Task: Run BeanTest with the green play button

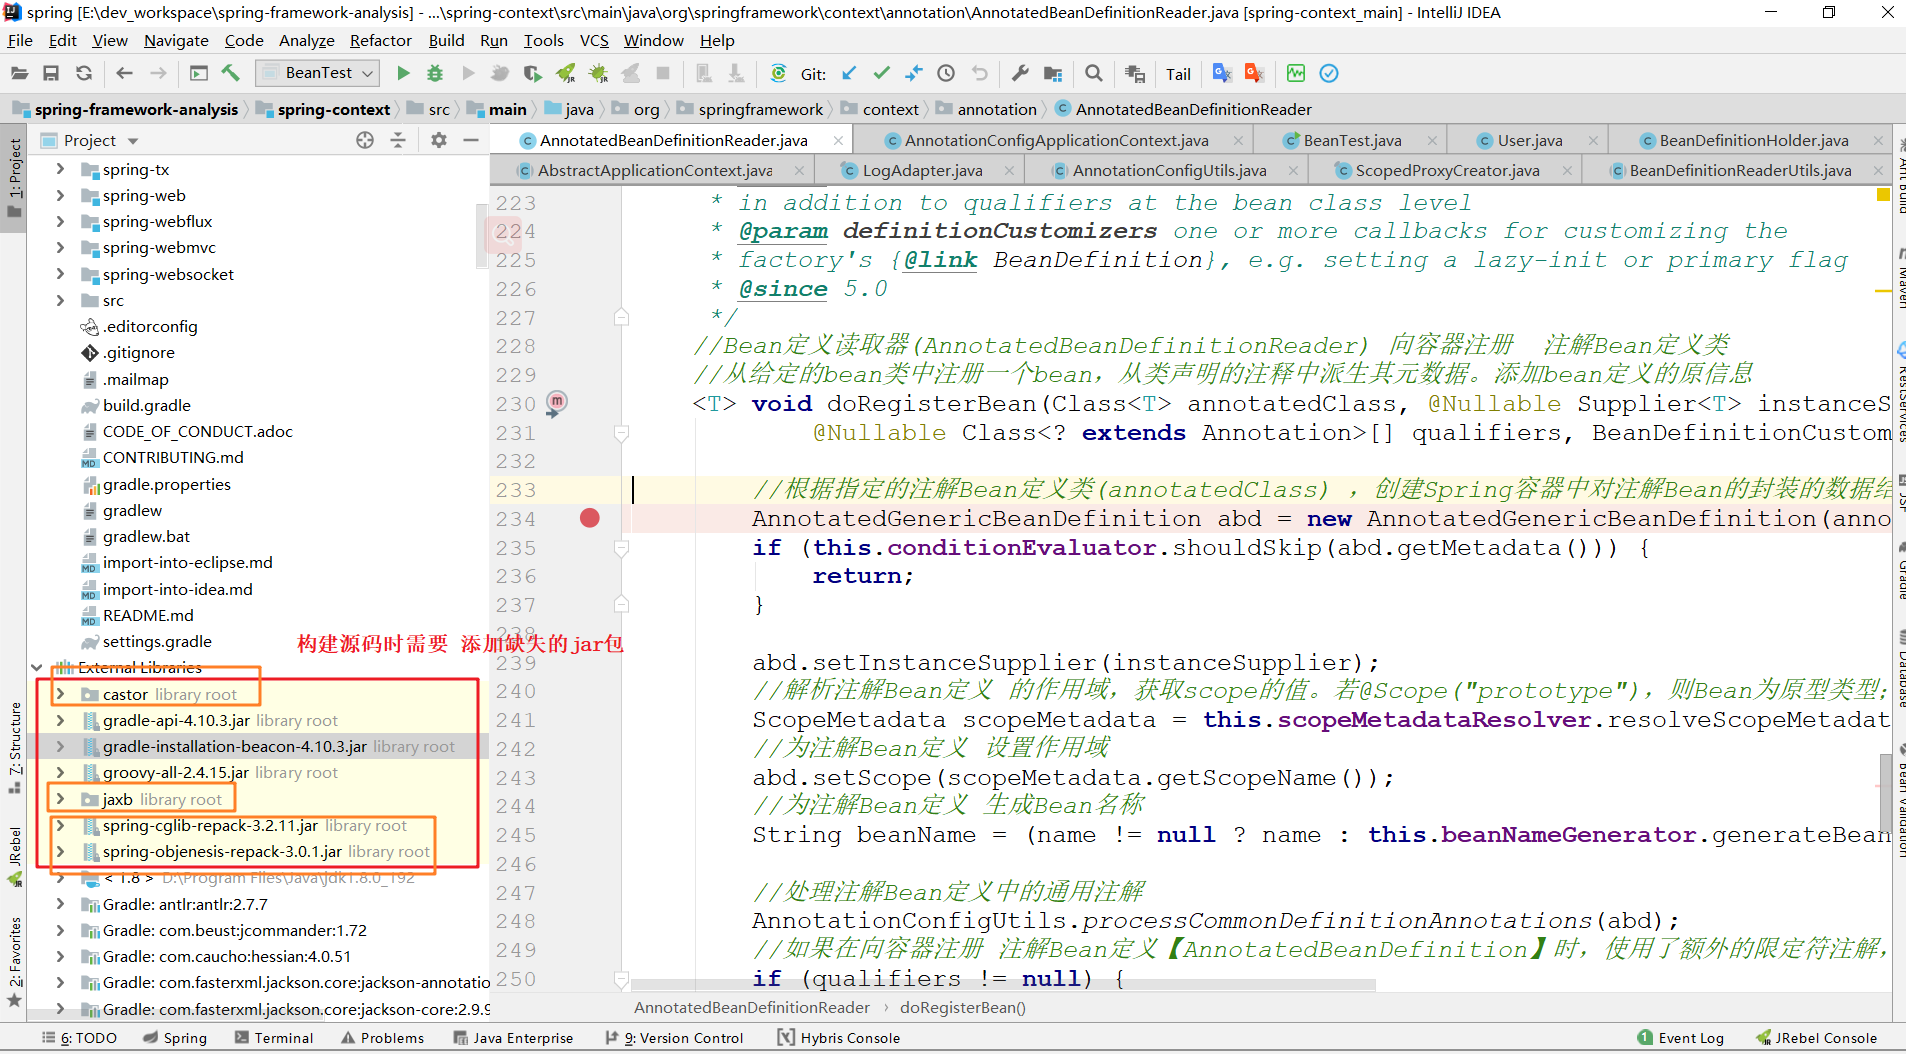Action: [403, 73]
